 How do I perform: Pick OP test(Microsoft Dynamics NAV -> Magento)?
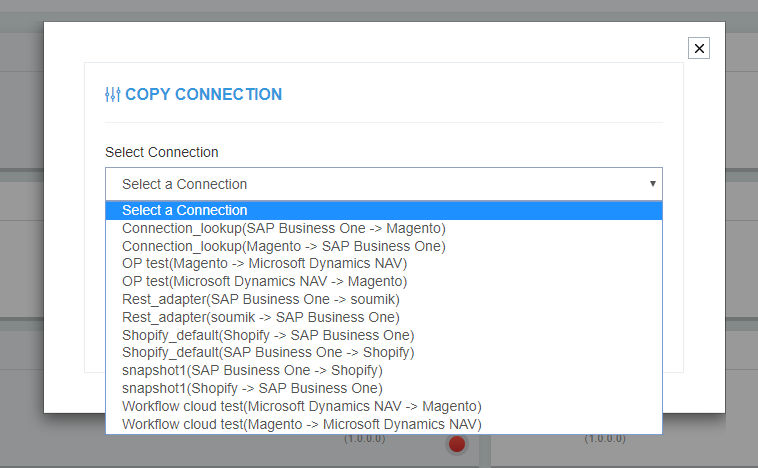click(x=384, y=281)
